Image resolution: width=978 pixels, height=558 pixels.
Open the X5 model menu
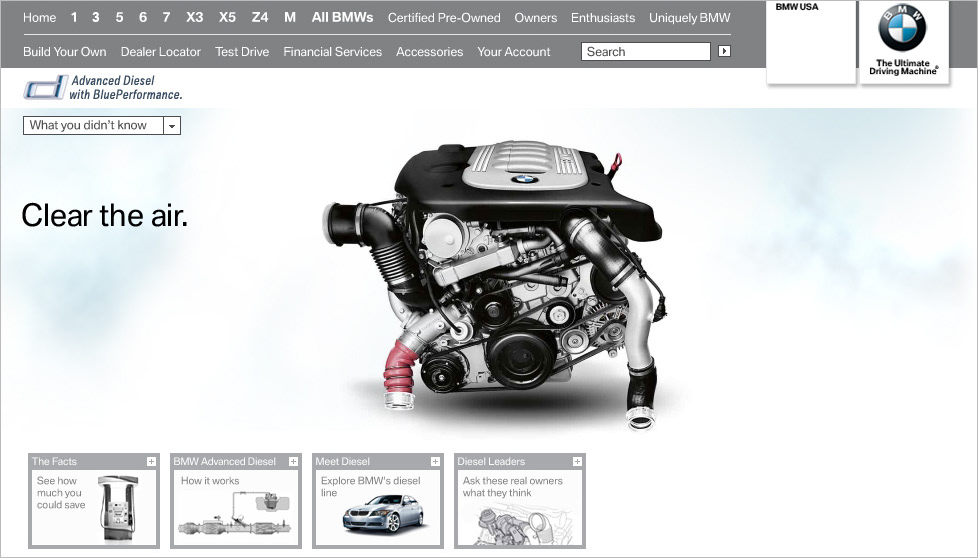(x=227, y=18)
